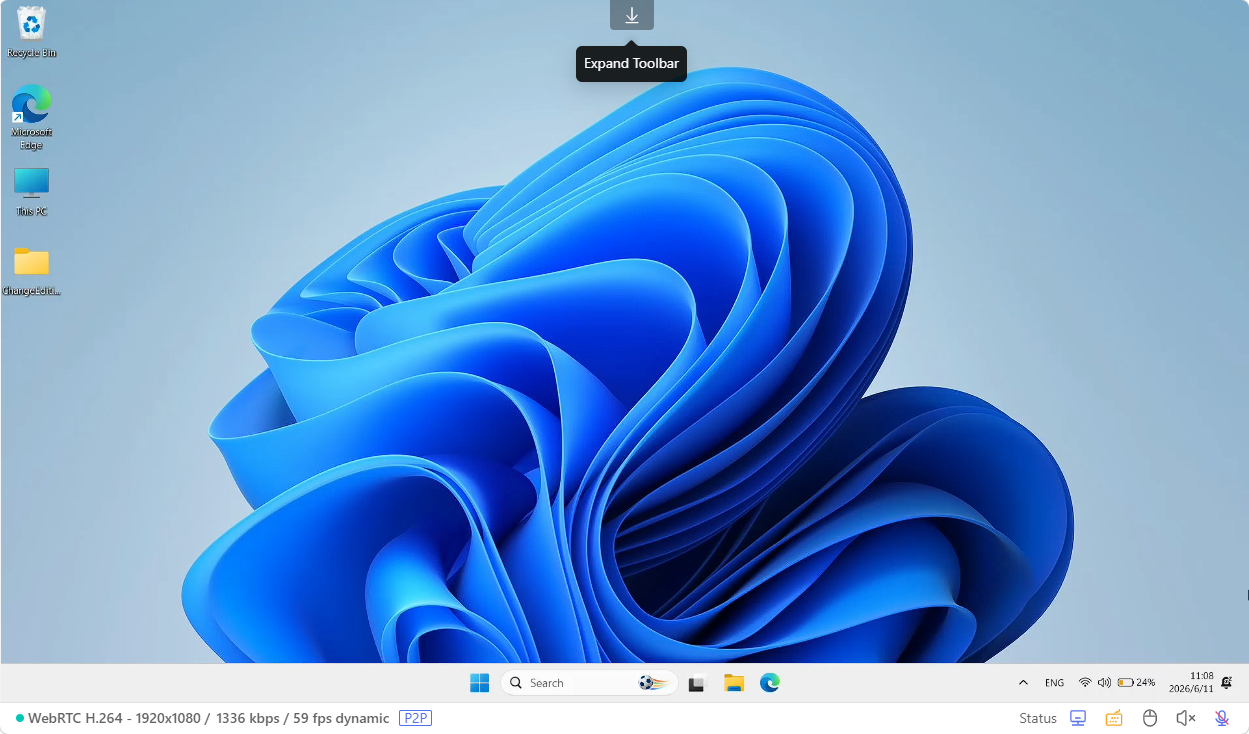Open the Windows Start menu
1249x734 pixels.
point(480,683)
